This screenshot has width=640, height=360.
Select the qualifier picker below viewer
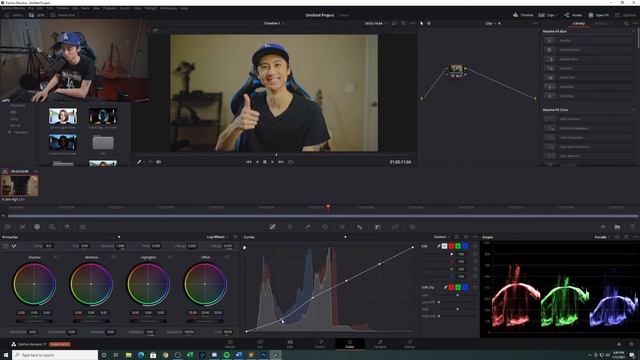[x=139, y=162]
